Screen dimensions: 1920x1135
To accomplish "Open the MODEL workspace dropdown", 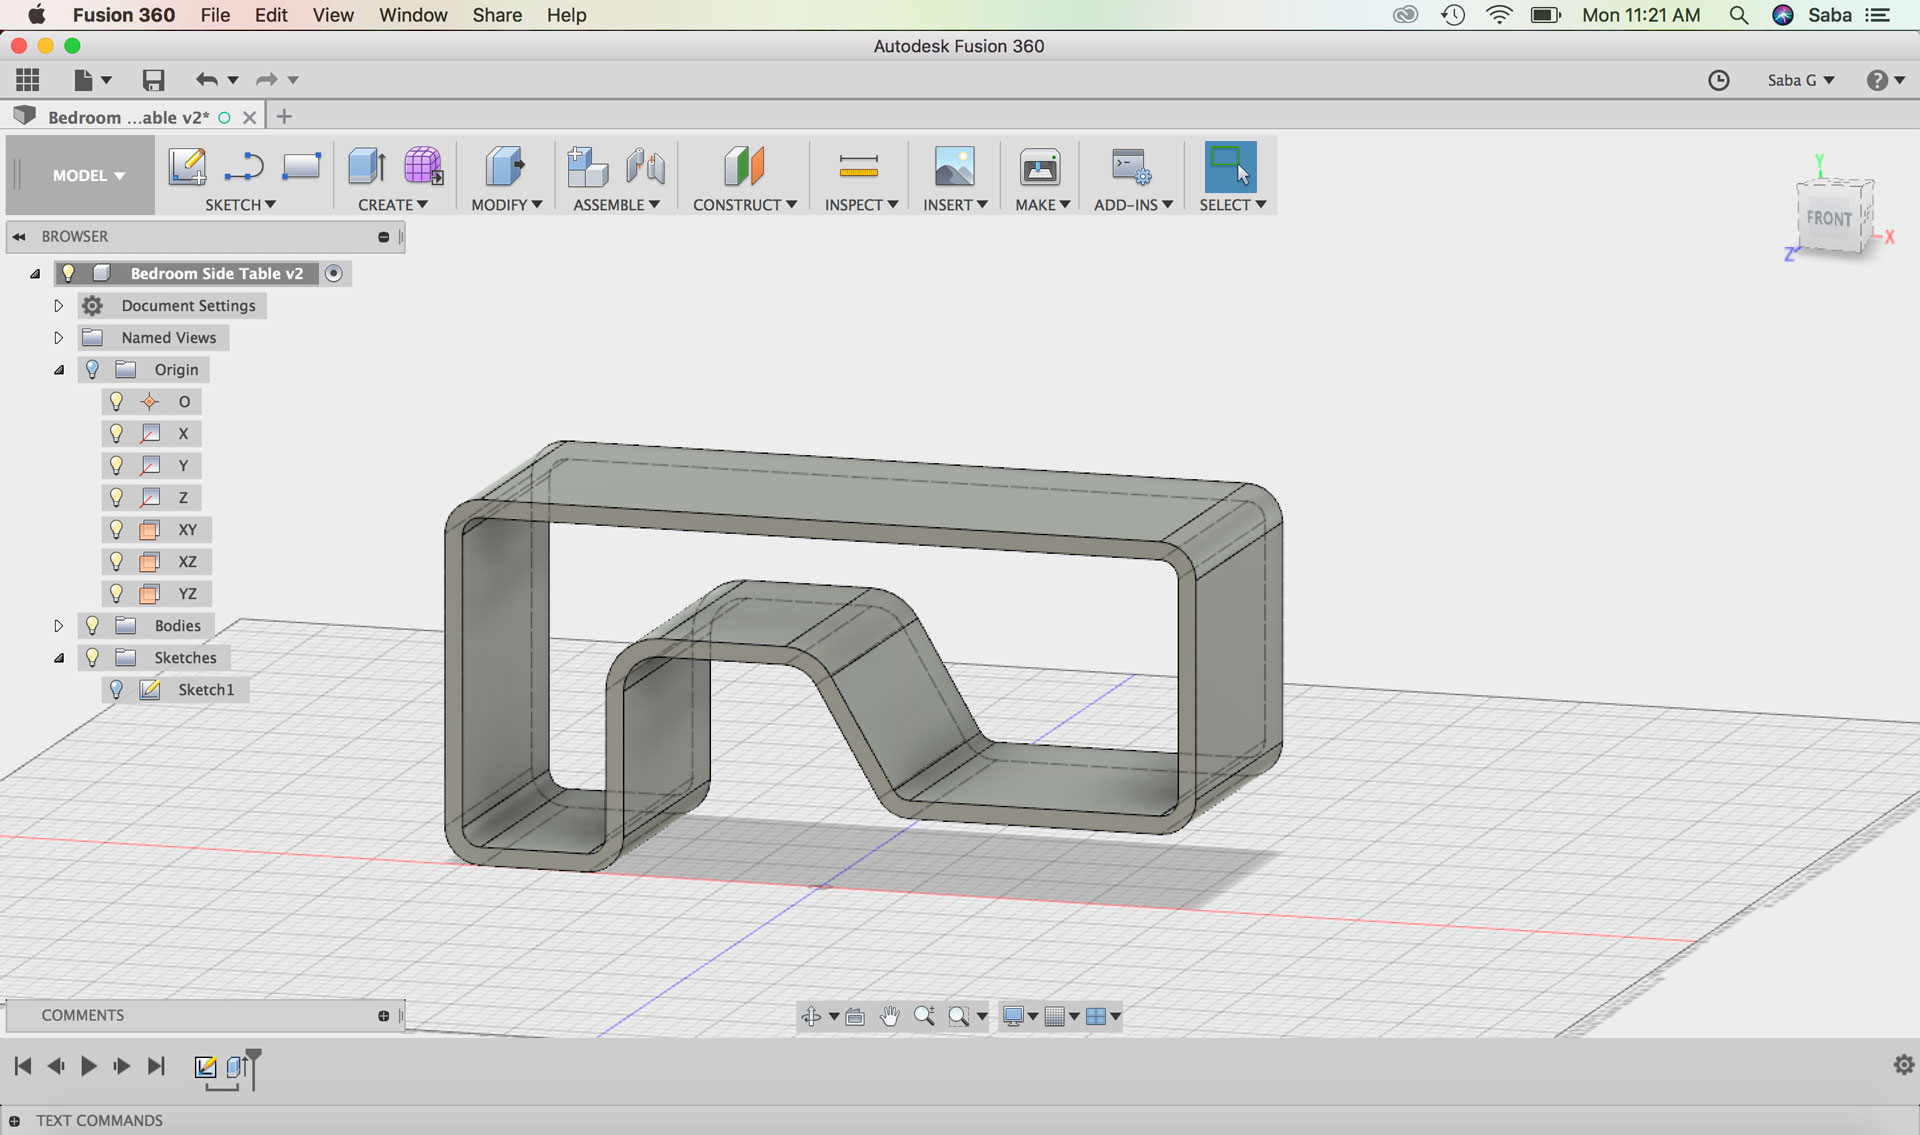I will tap(88, 175).
